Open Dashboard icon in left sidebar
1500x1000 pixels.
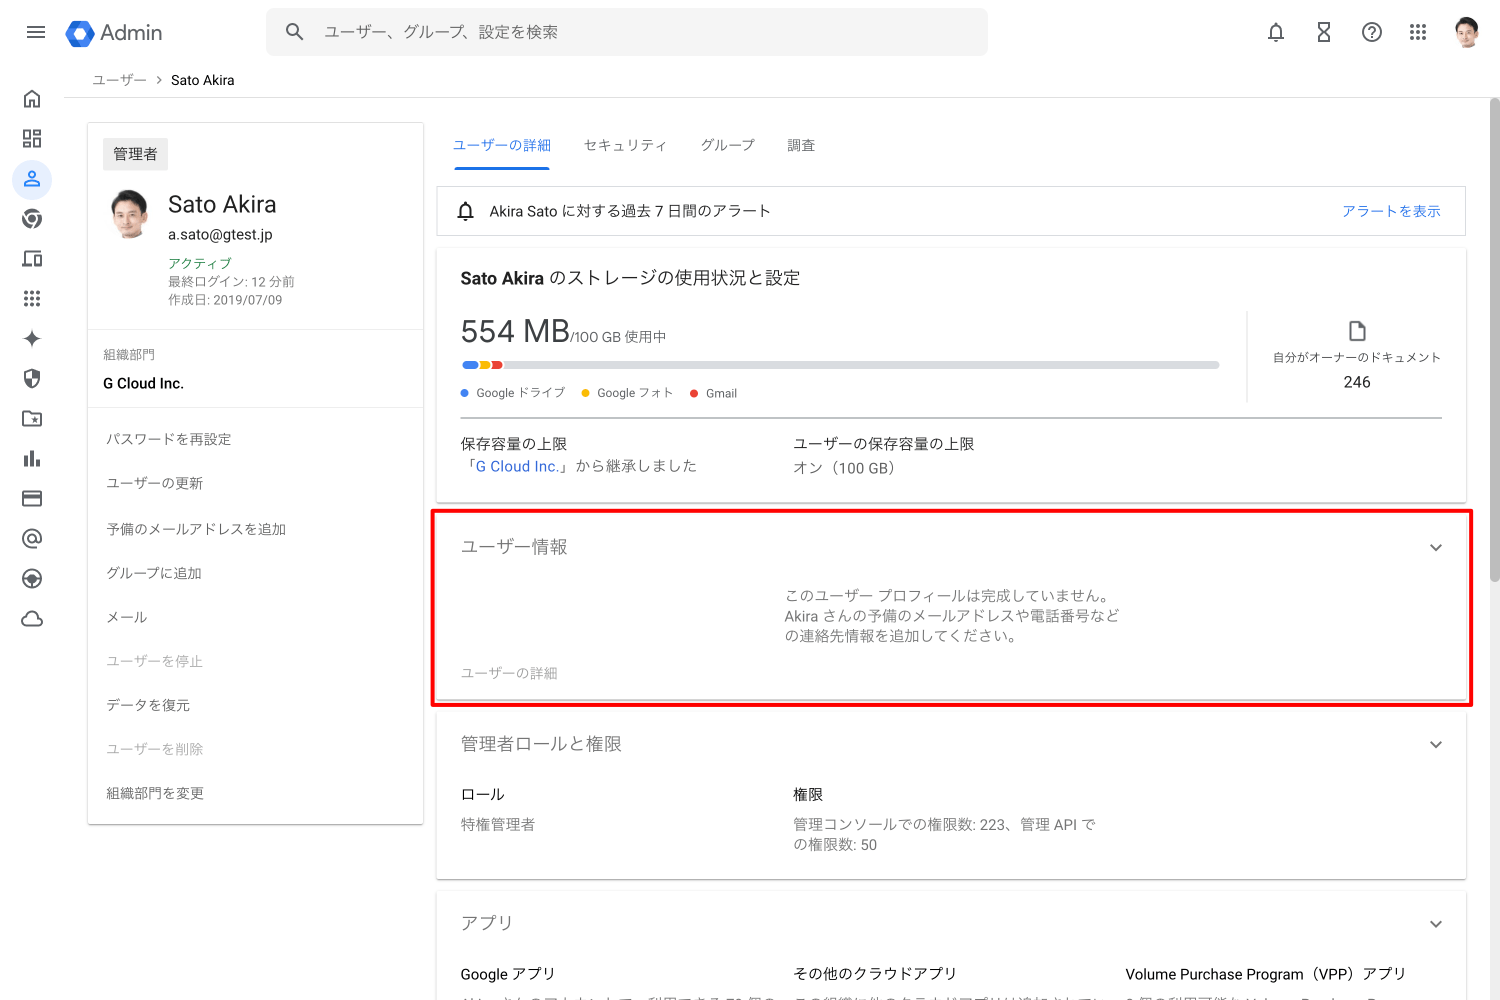(32, 139)
